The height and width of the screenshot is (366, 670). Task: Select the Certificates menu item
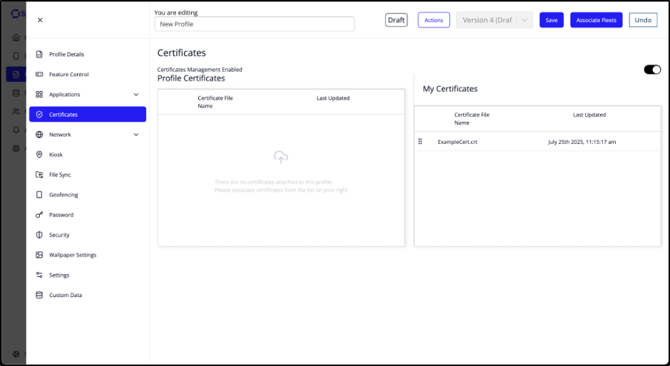[88, 114]
